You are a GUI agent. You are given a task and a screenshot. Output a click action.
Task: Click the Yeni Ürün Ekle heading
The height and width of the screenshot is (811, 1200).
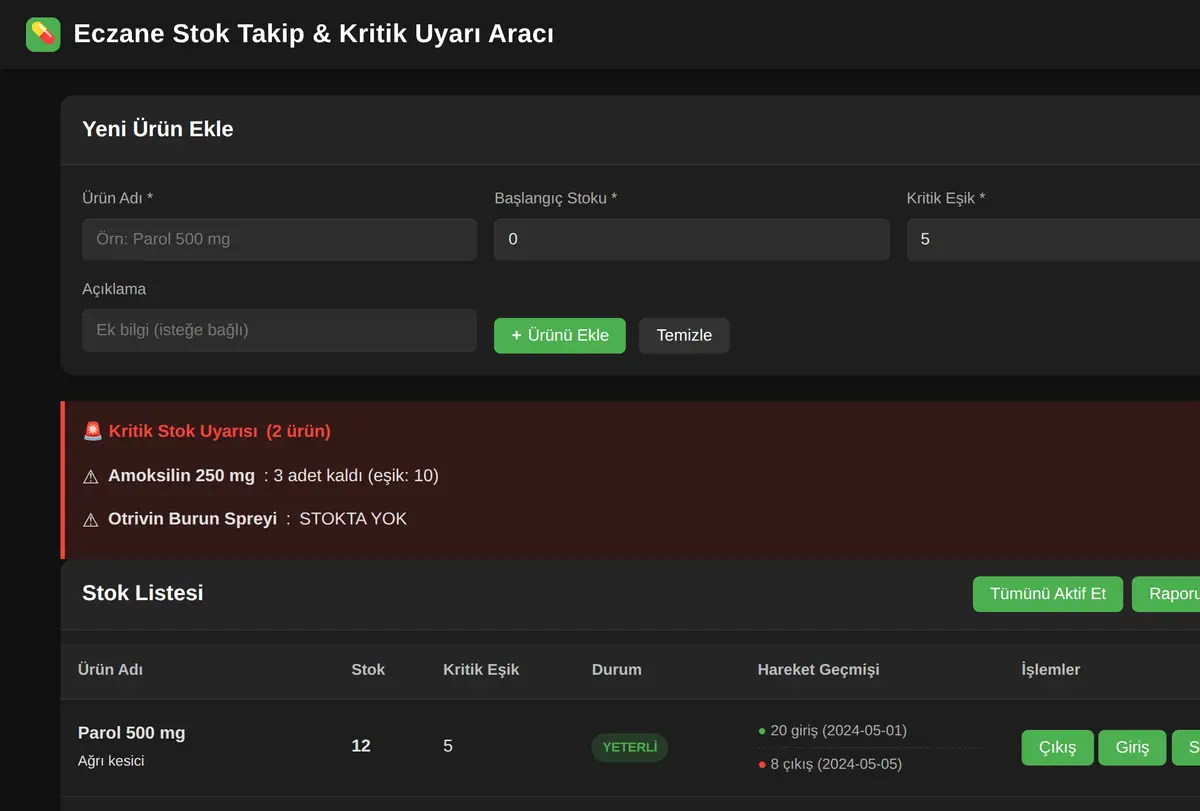click(x=158, y=129)
